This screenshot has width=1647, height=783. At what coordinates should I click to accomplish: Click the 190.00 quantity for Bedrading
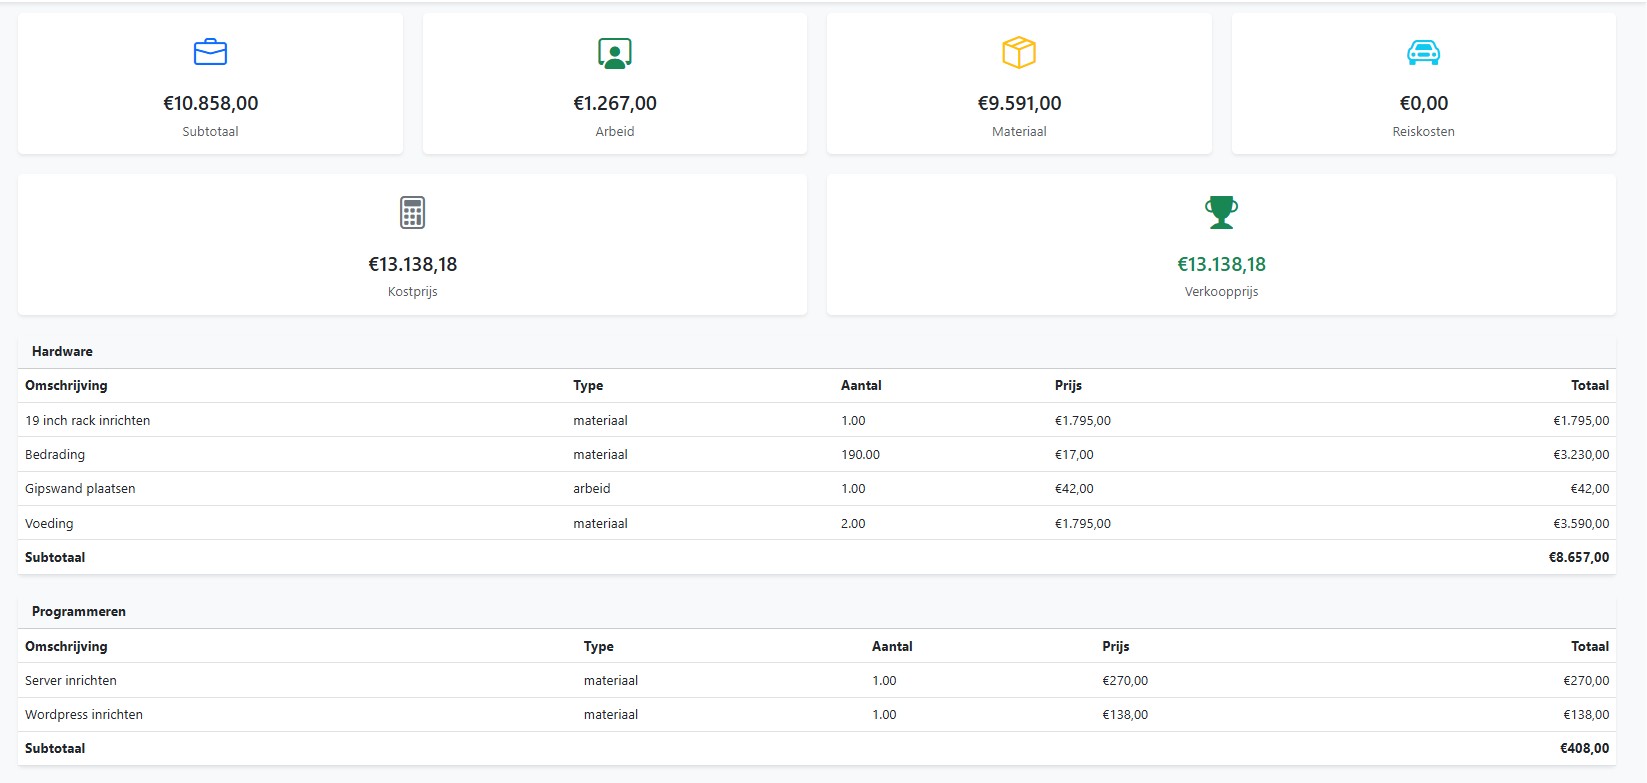tap(861, 455)
